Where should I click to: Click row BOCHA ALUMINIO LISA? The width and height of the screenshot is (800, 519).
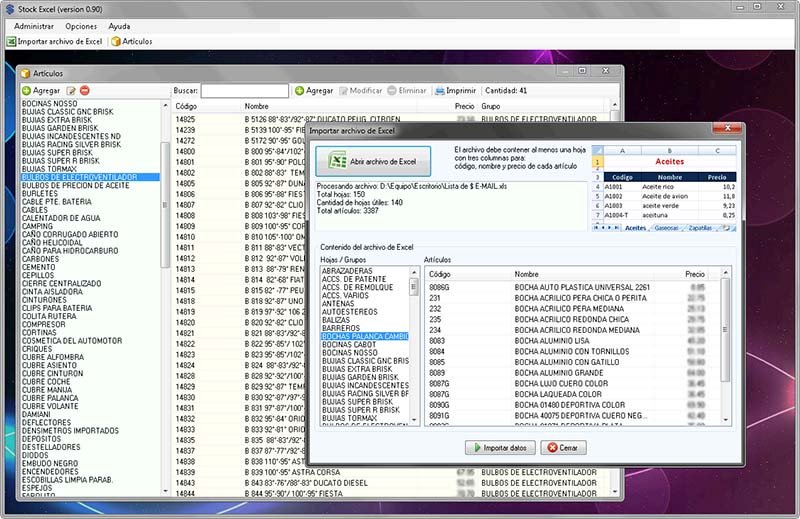(571, 340)
